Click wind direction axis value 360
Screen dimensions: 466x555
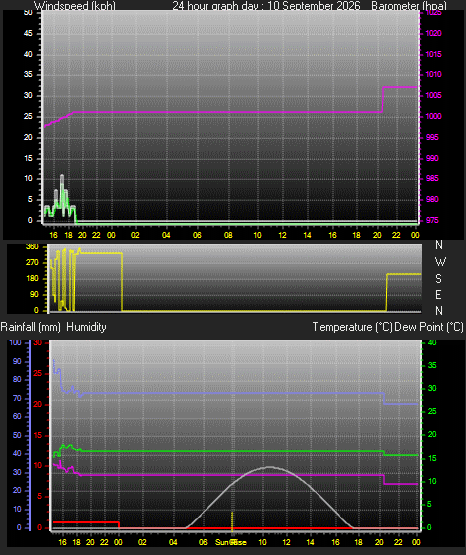point(32,247)
